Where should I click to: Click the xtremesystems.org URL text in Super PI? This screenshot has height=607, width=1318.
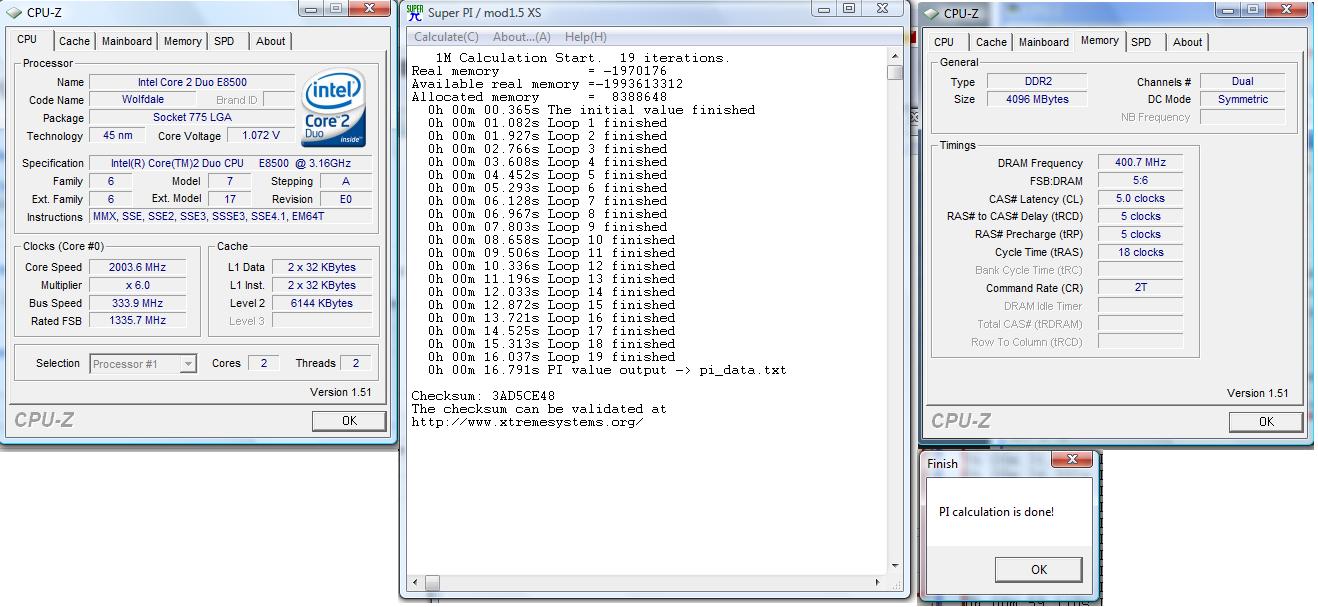coord(527,422)
